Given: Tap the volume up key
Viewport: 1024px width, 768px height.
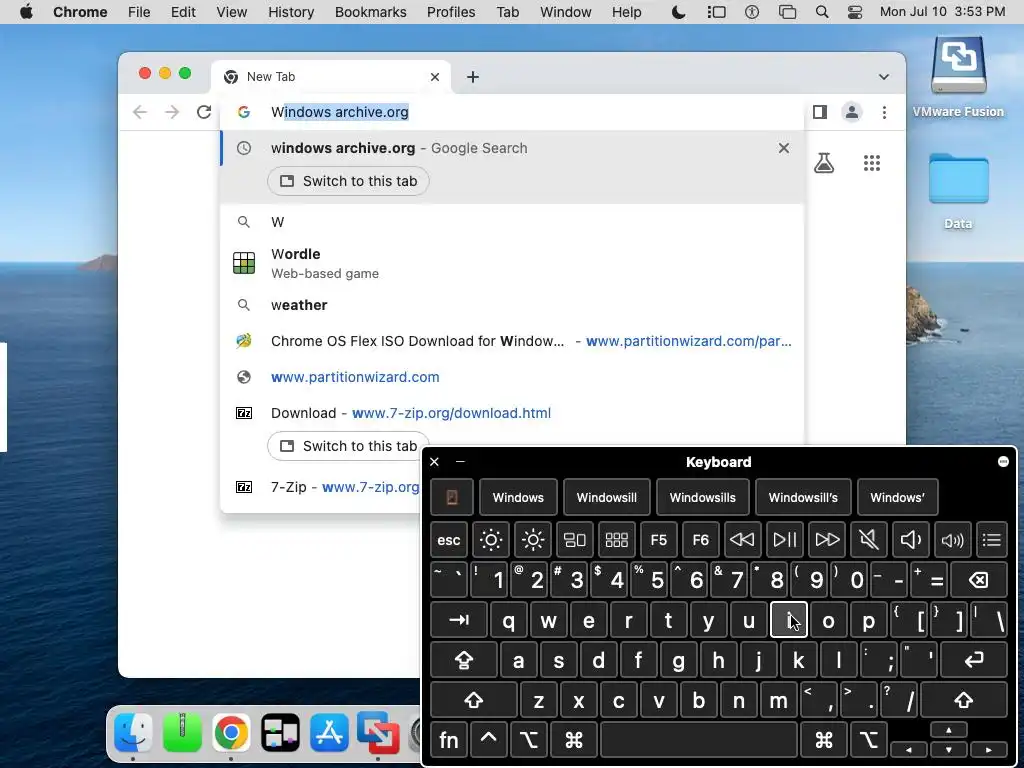Looking at the screenshot, I should (952, 540).
